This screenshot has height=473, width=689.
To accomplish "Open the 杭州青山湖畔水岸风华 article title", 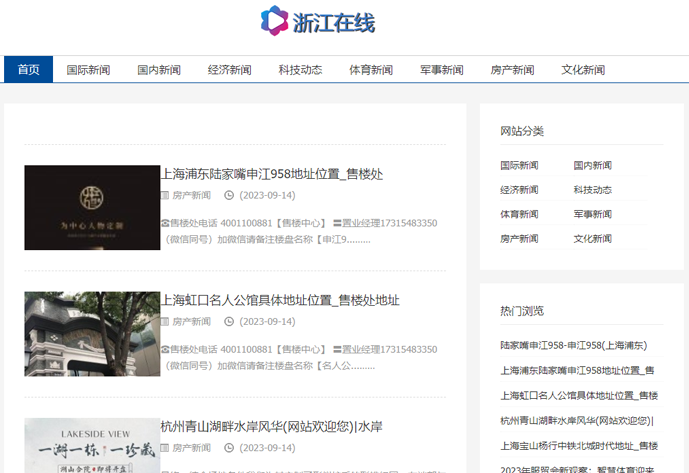I will (272, 426).
